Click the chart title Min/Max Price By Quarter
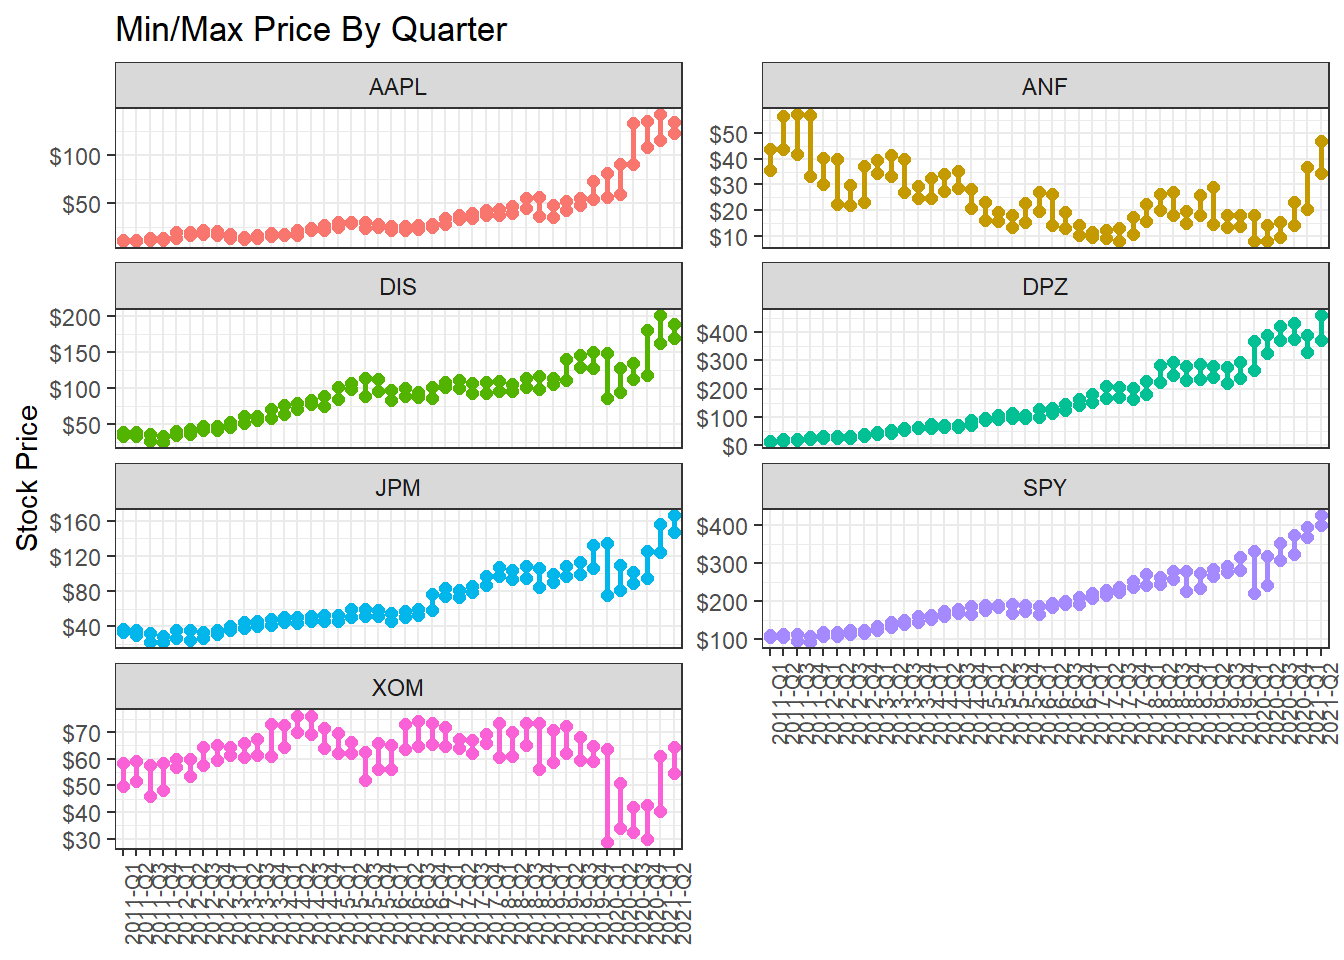 click(x=311, y=30)
